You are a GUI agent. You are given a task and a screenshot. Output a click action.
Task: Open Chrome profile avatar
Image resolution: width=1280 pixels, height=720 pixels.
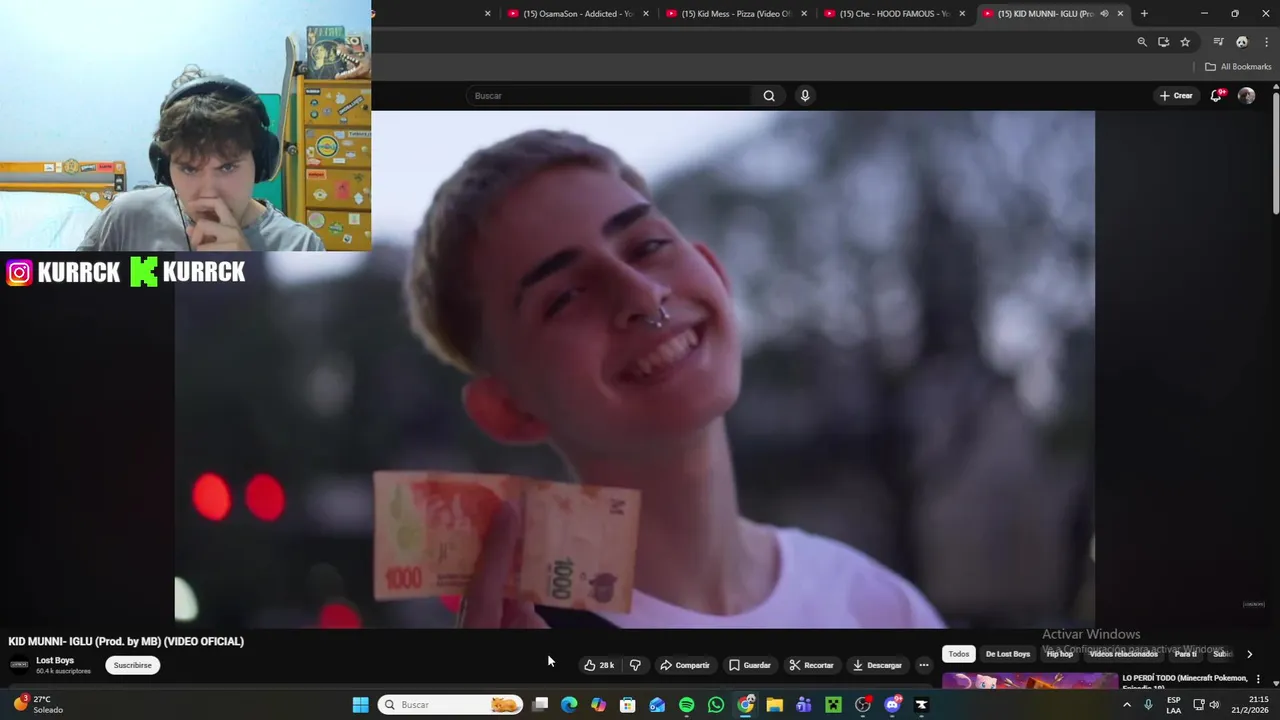click(x=1242, y=42)
